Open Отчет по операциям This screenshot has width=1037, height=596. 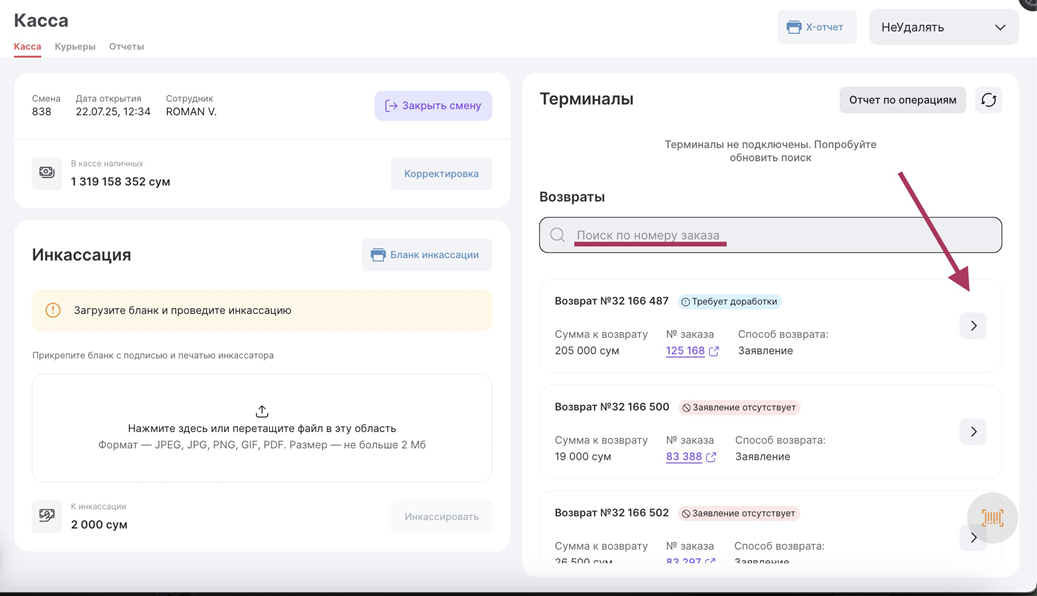[x=902, y=100]
